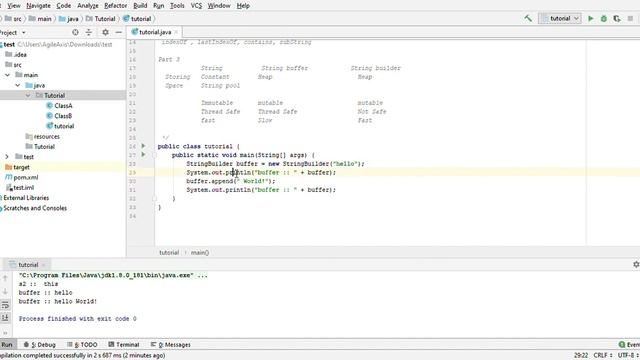Close the tutorial.java editor tab
Viewport: 640px width, 360px height.
(176, 32)
